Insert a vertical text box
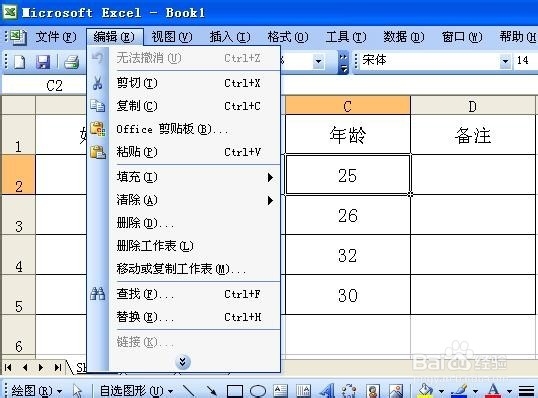 pos(303,391)
